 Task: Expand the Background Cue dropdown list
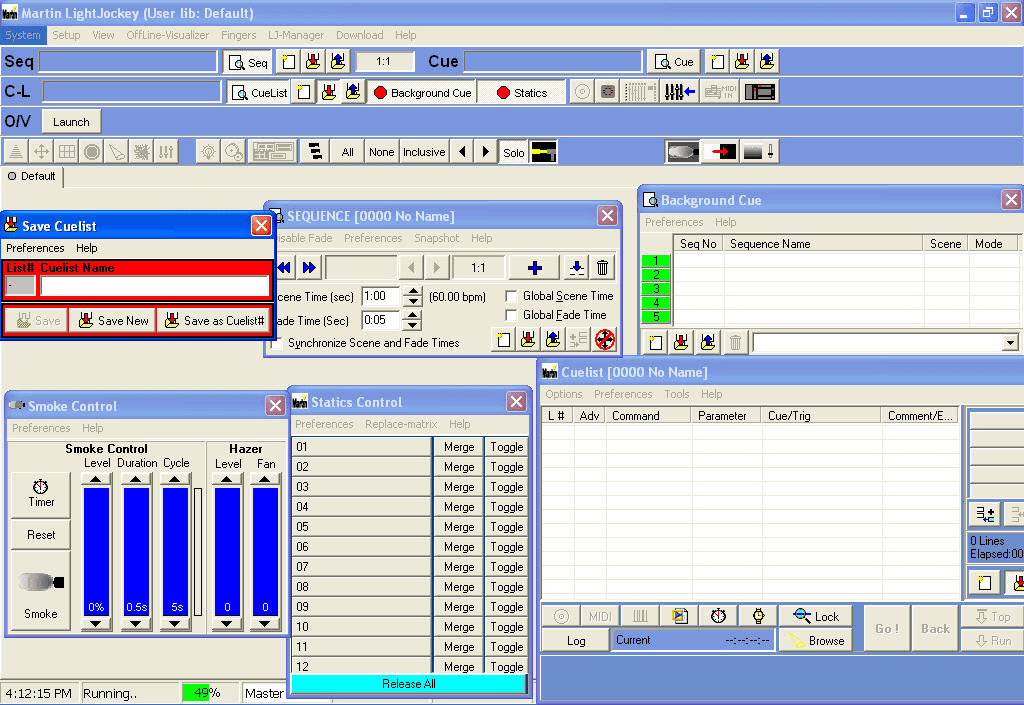[1010, 343]
